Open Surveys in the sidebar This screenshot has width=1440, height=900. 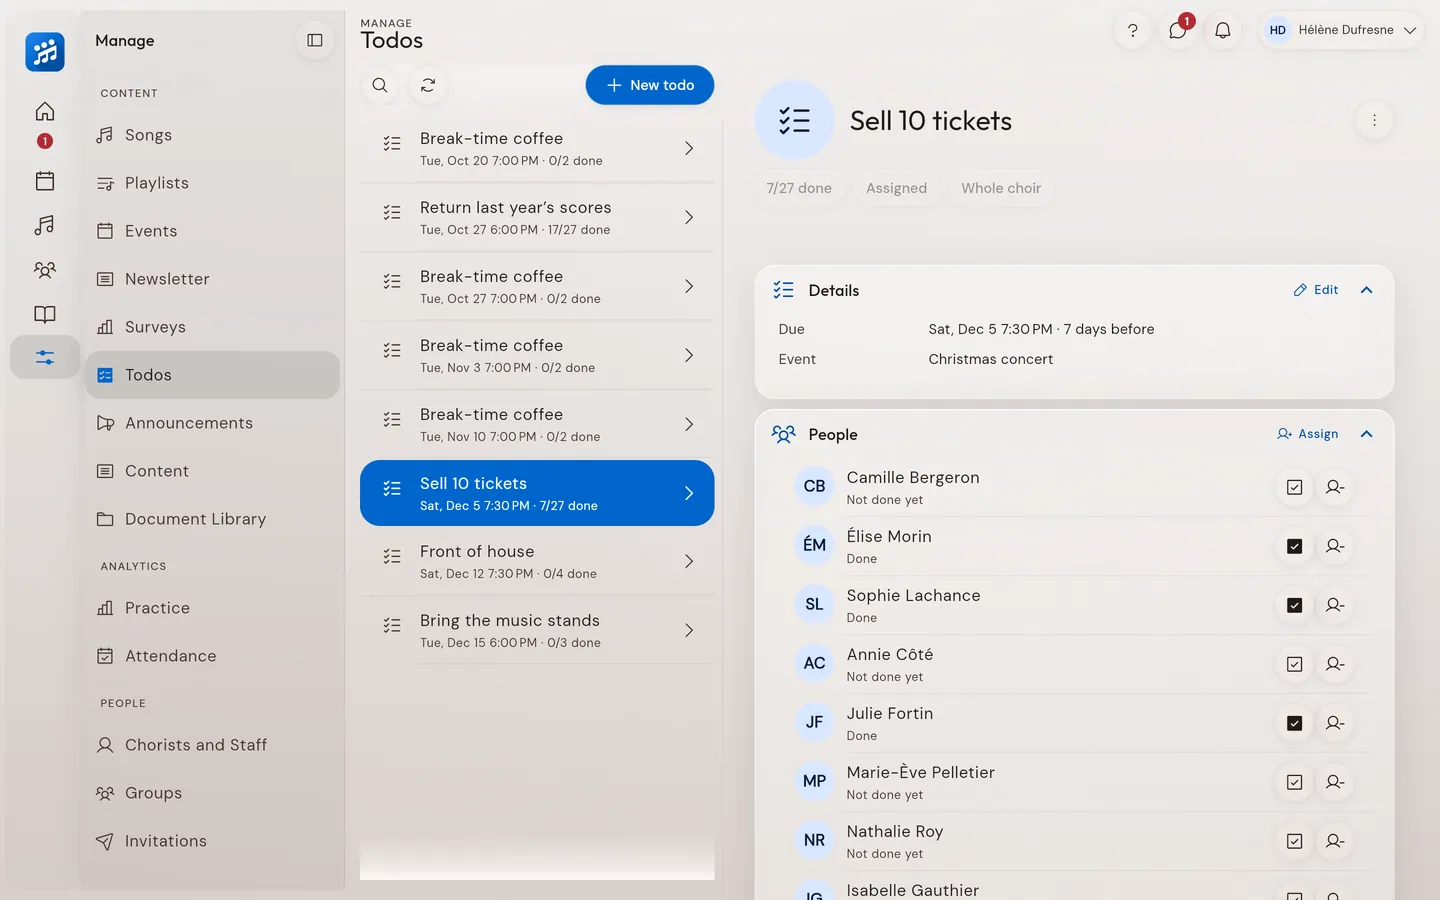[212, 327]
